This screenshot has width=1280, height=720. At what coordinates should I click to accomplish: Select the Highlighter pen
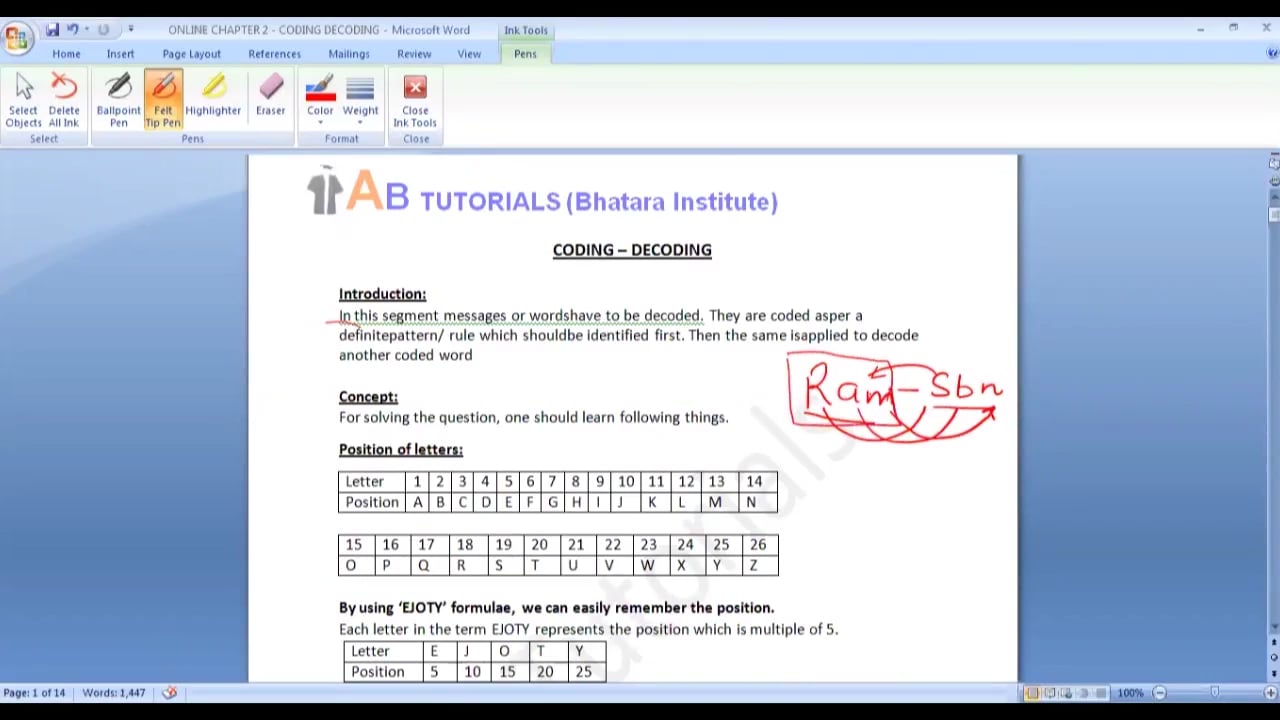(213, 96)
